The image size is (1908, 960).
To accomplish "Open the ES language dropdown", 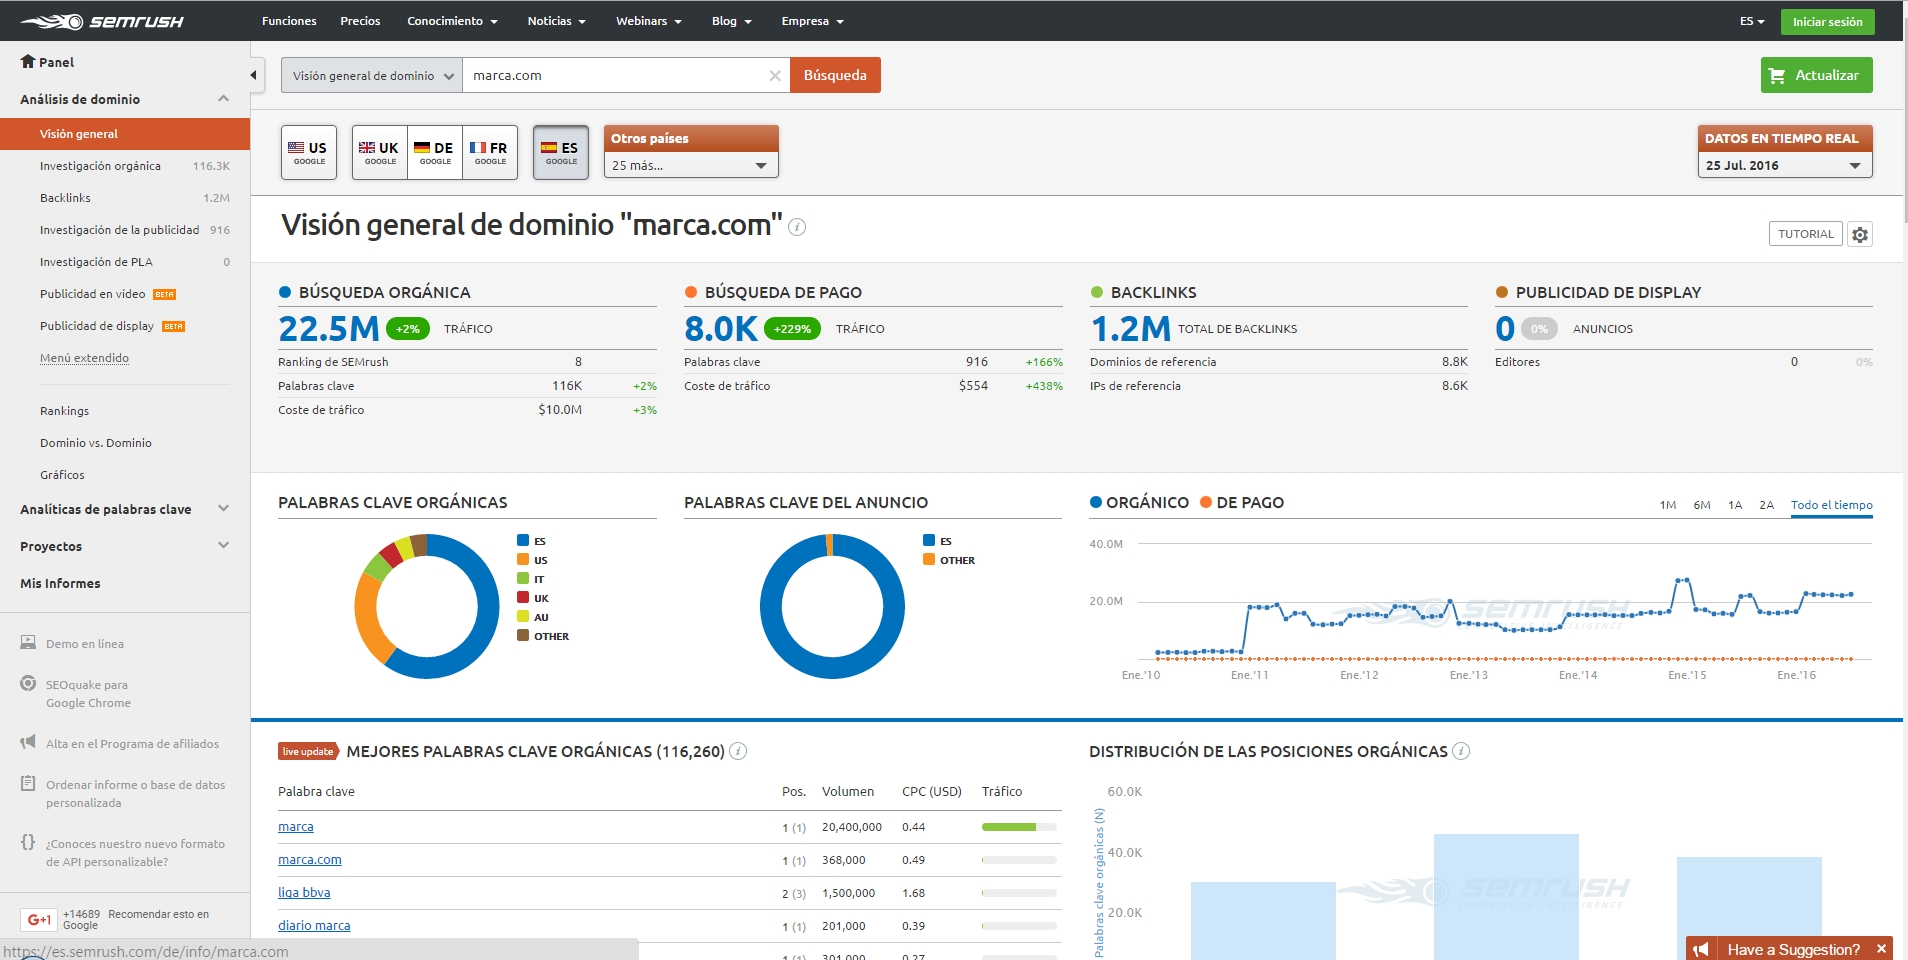I will 1751,21.
